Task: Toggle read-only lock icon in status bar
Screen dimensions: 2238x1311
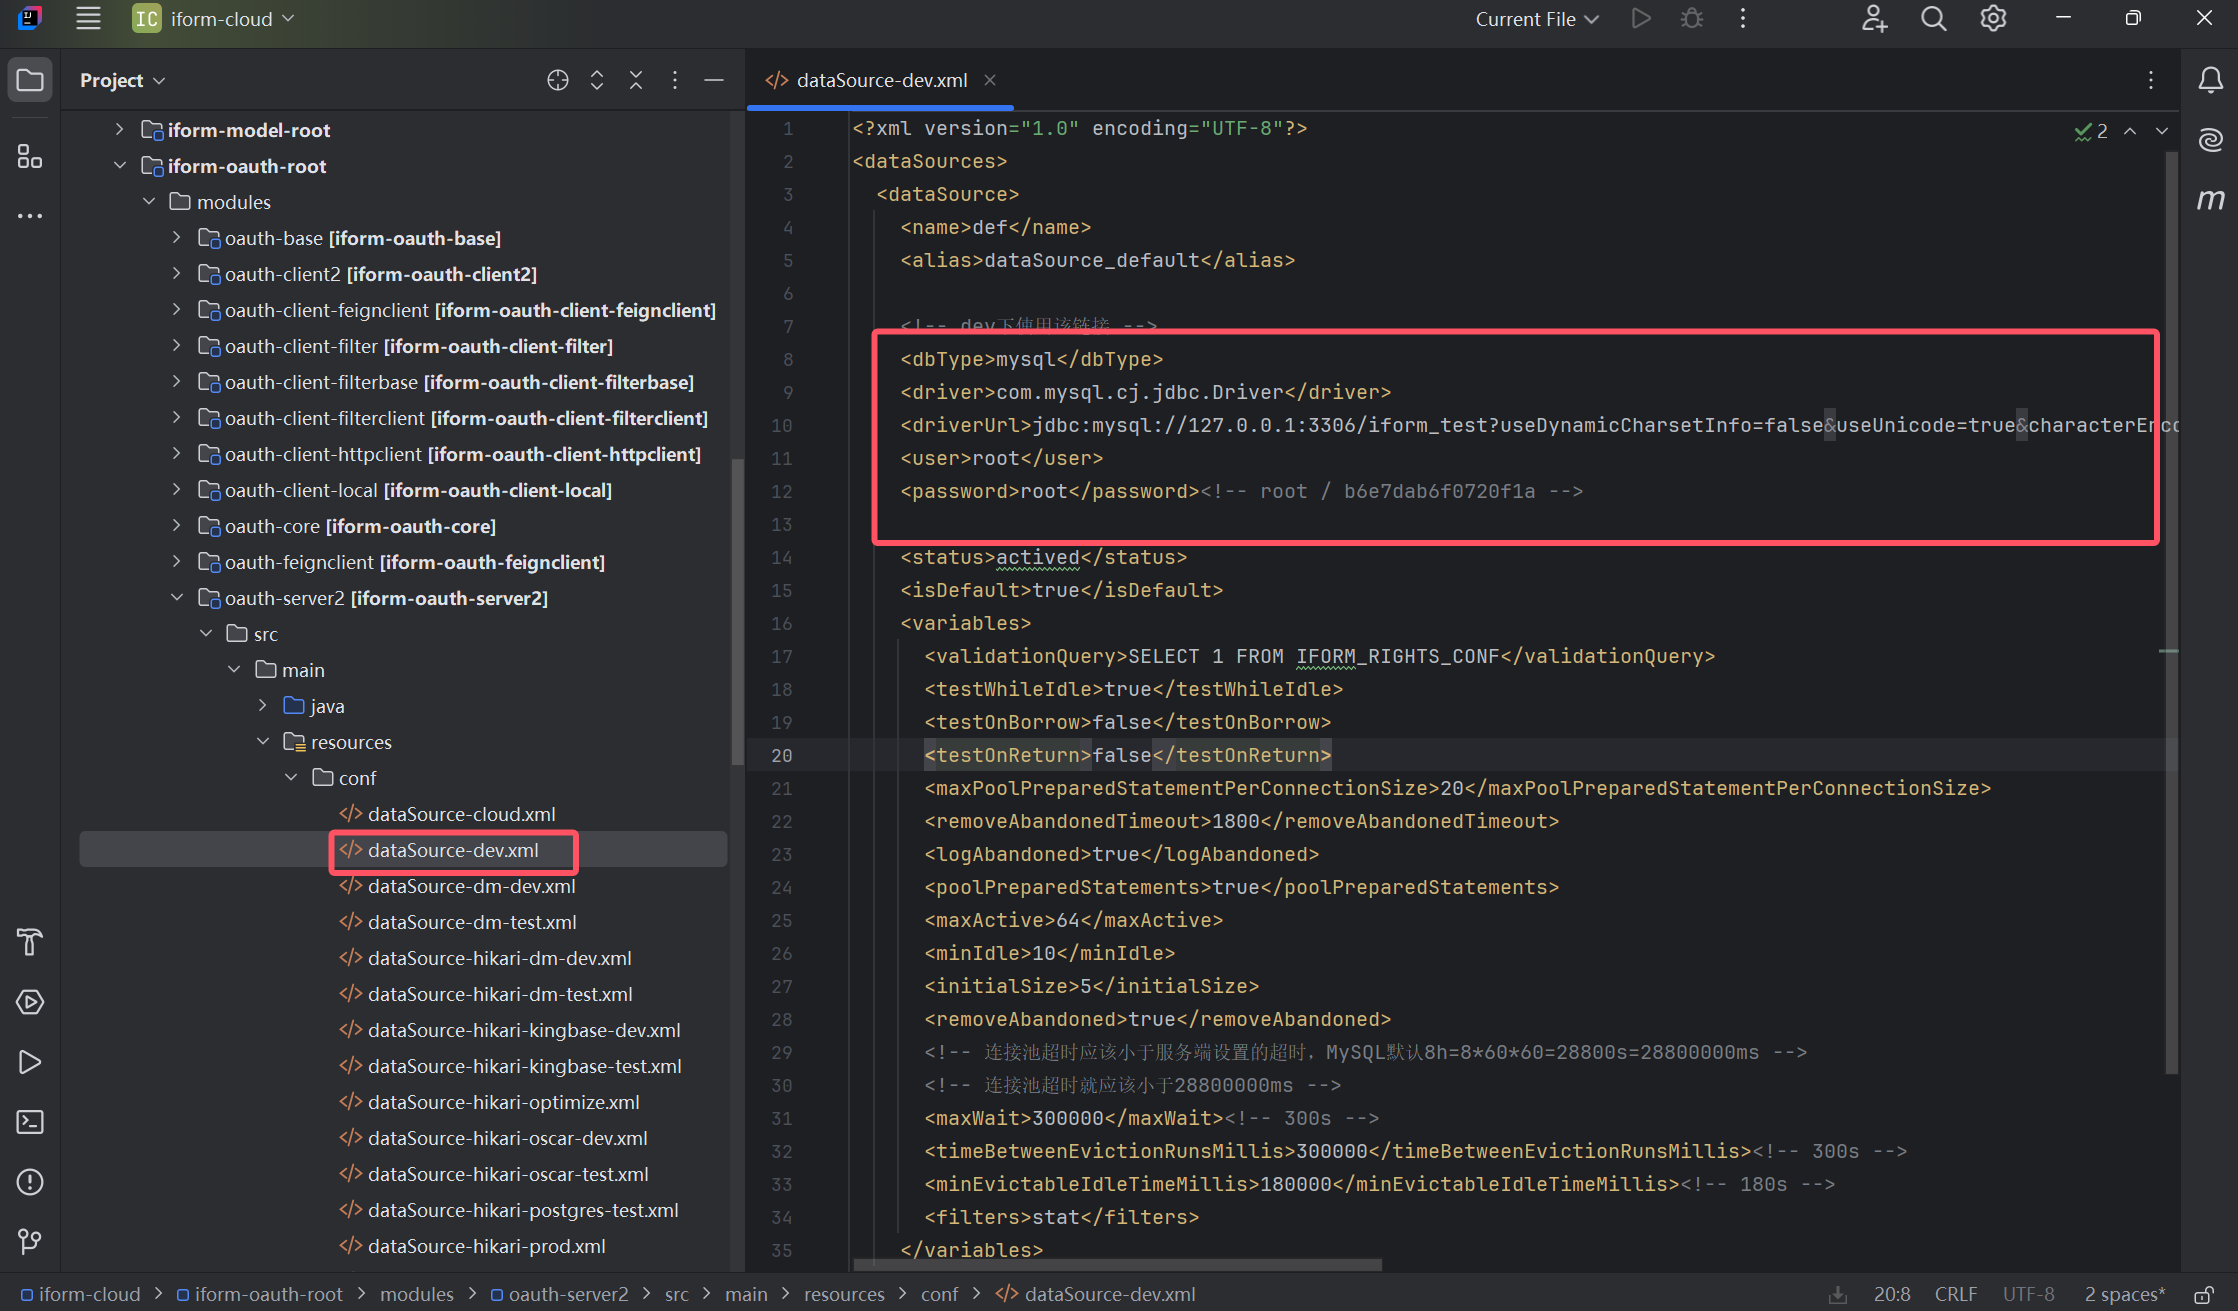Action: click(2203, 1294)
